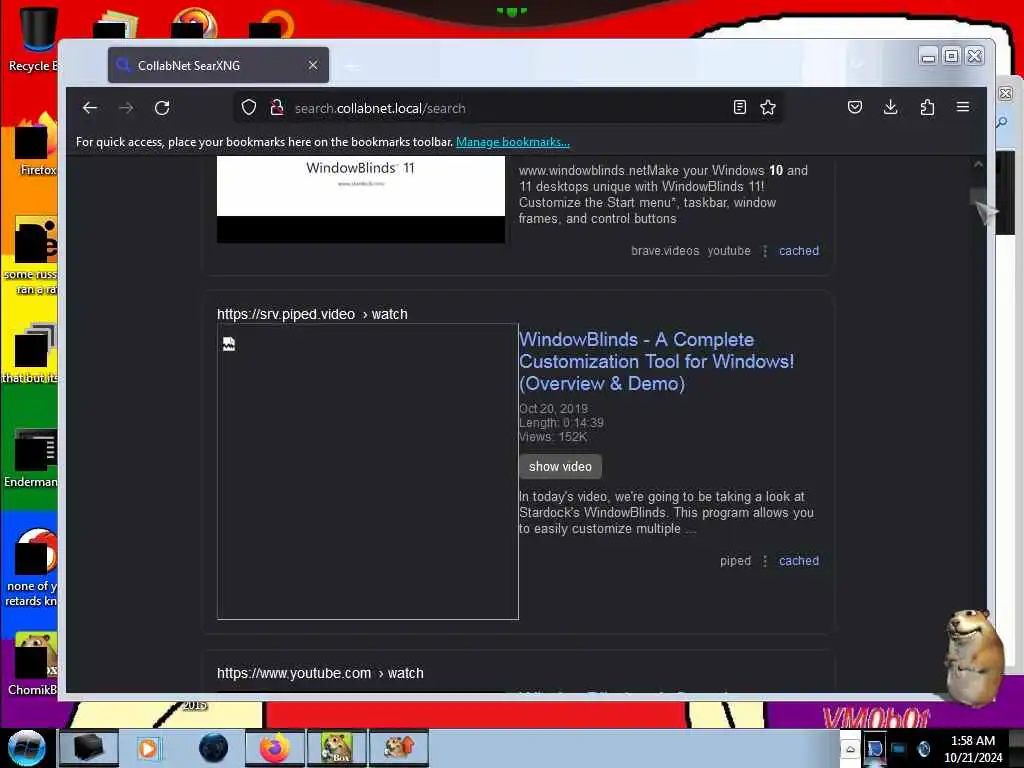
Task: Click the show video button
Action: (x=560, y=466)
